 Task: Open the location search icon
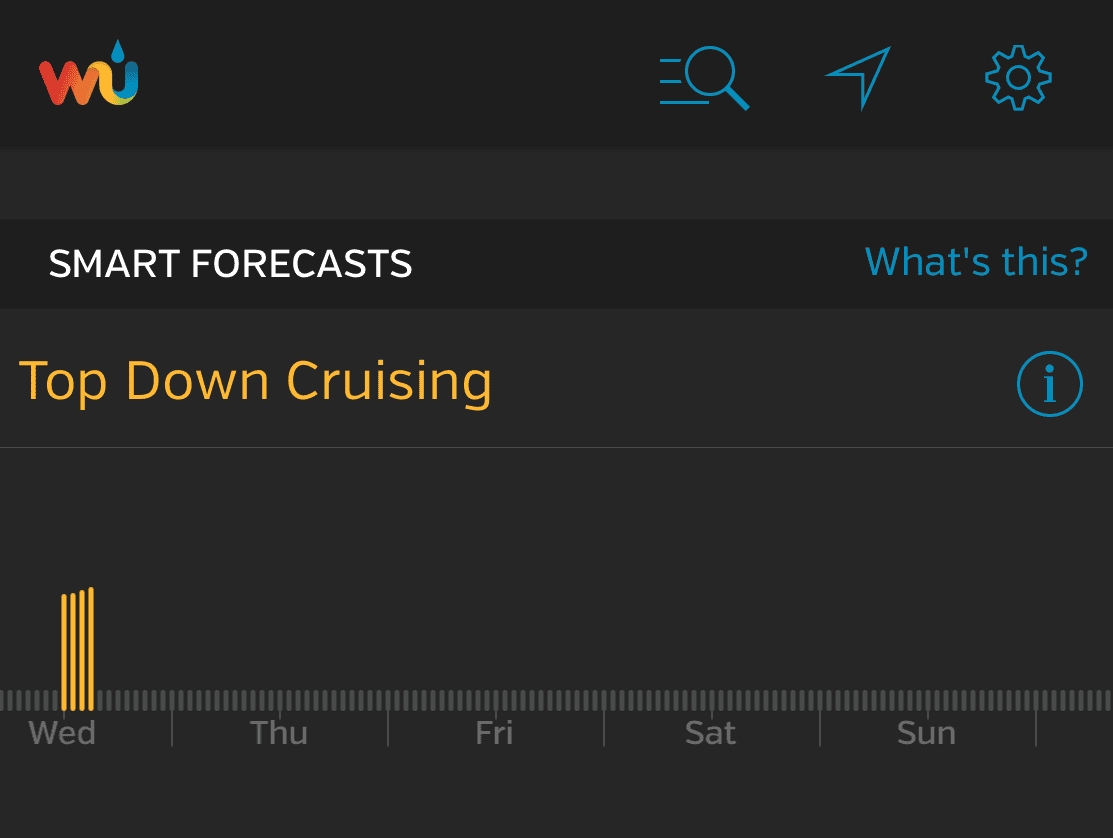[x=704, y=78]
